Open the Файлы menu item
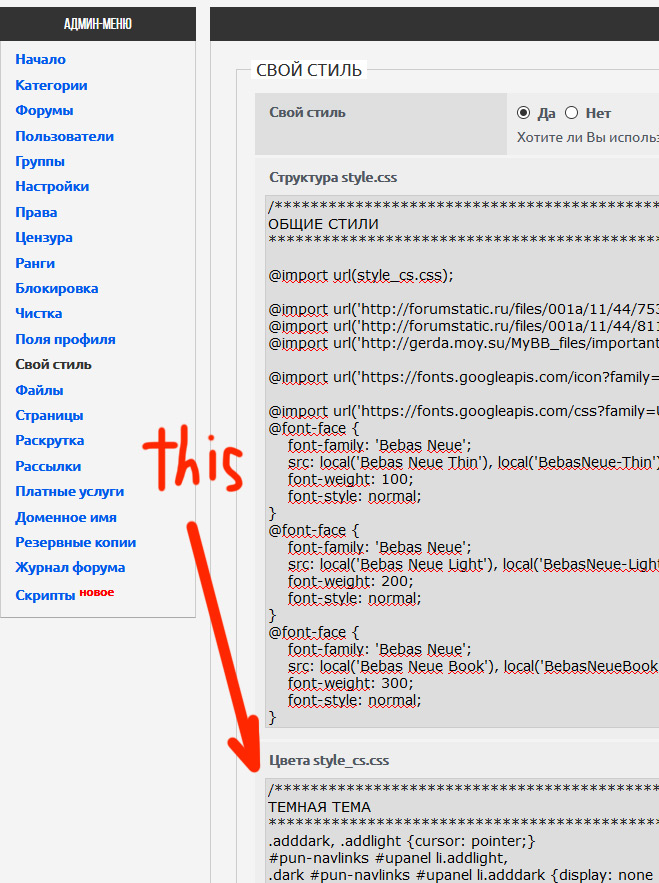The width and height of the screenshot is (659, 883). [x=39, y=390]
